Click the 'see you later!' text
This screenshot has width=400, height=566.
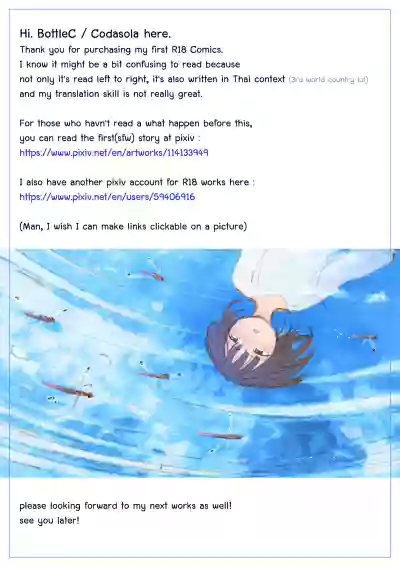[49, 521]
